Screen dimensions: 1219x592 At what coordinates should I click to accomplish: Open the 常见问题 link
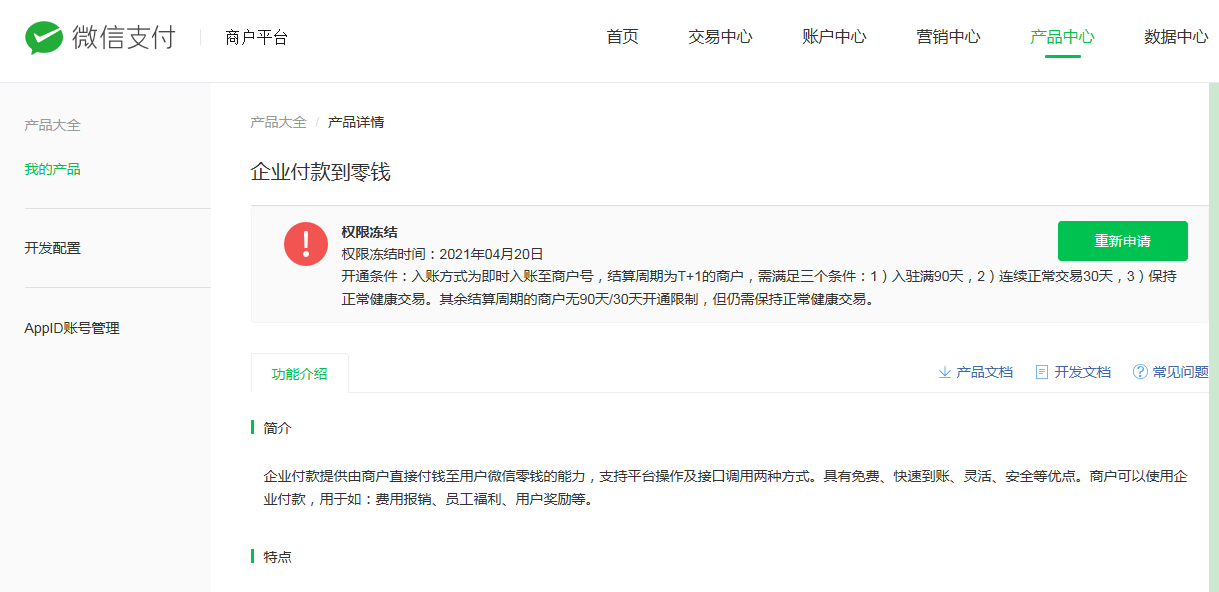pyautogui.click(x=1180, y=372)
